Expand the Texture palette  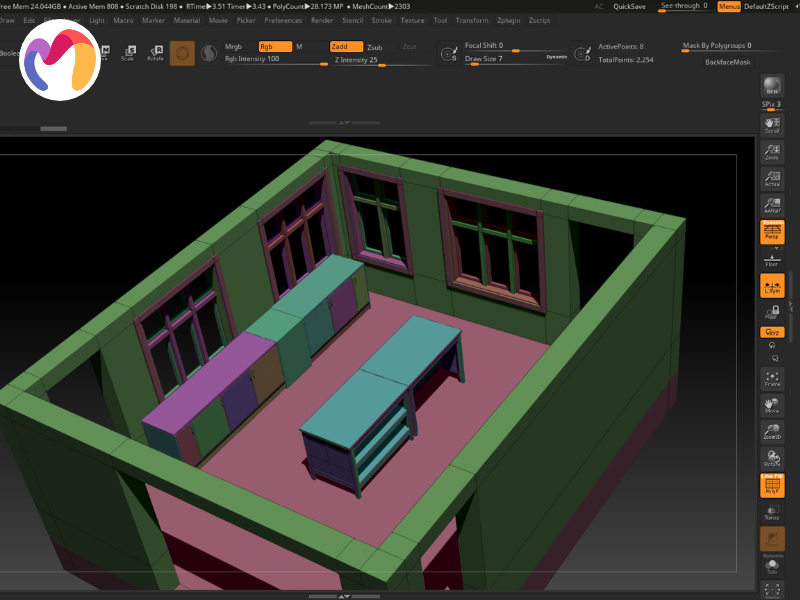412,20
